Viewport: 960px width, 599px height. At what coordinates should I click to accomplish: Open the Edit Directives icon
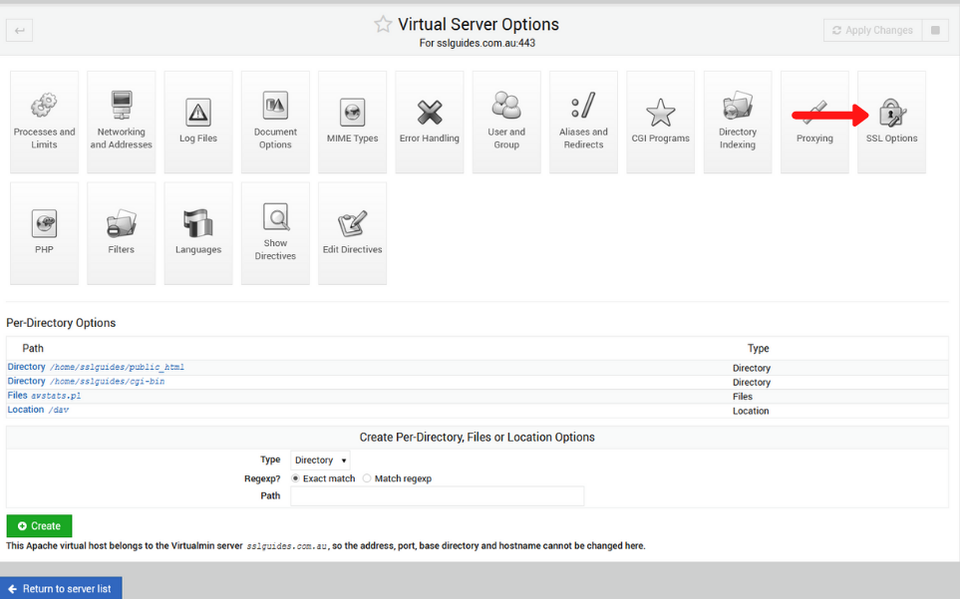pos(352,232)
